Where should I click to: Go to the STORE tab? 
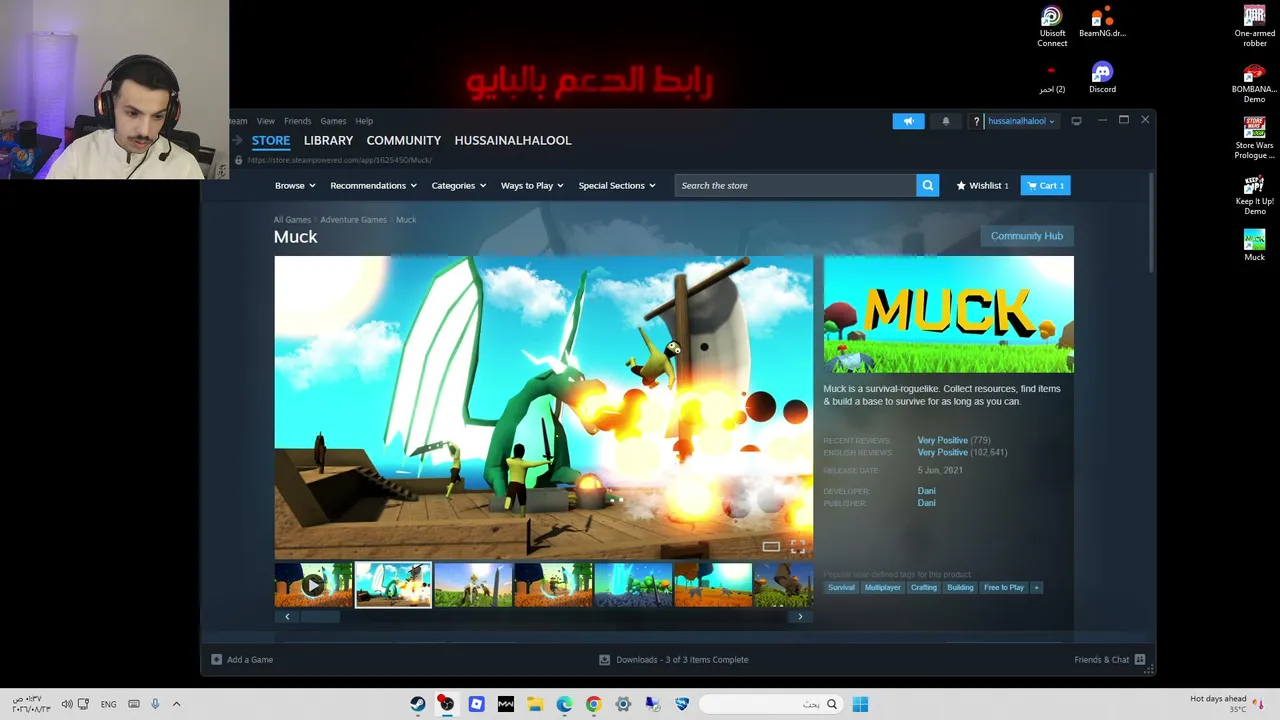pyautogui.click(x=271, y=141)
